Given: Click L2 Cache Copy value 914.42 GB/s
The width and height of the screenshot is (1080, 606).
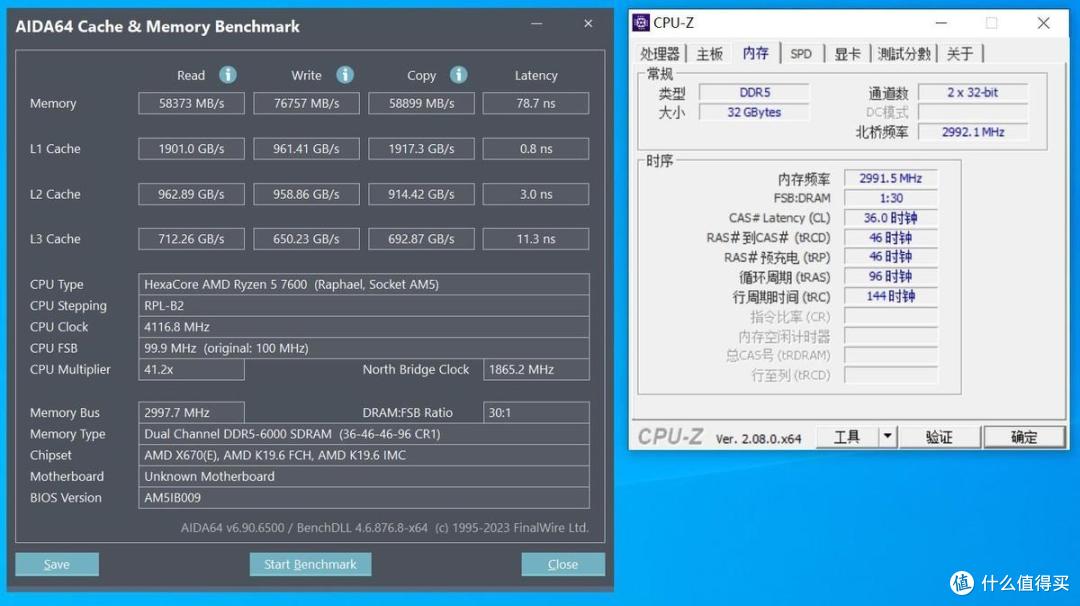Looking at the screenshot, I should pos(422,194).
